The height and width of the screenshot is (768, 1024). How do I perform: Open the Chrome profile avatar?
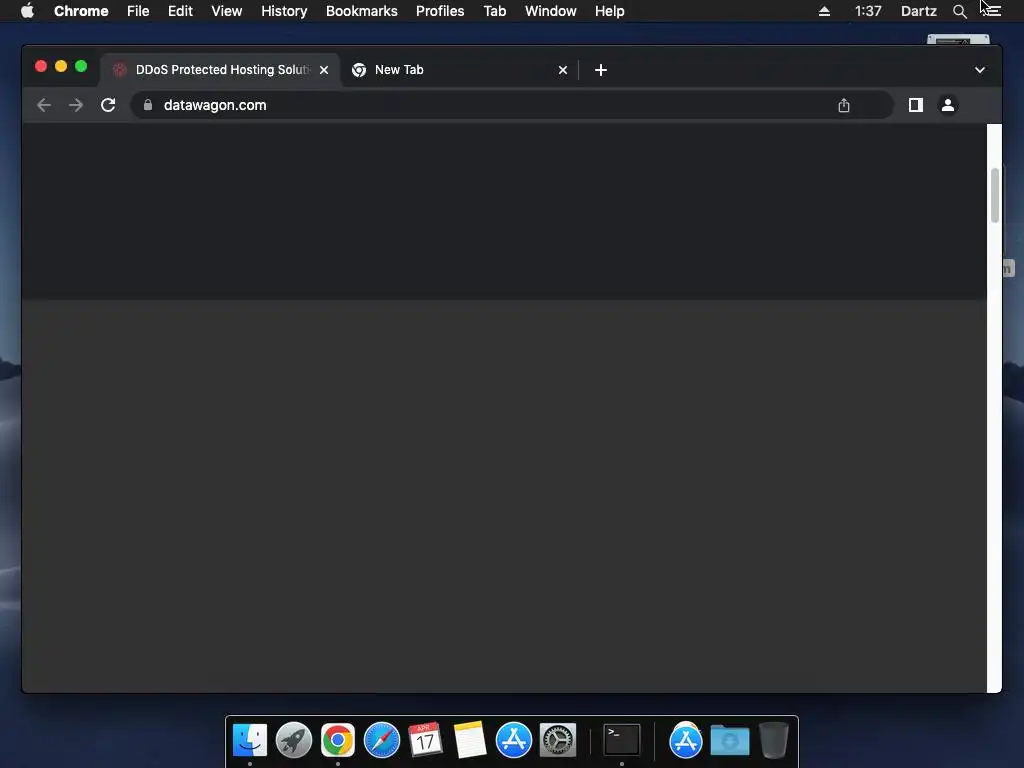coord(948,105)
